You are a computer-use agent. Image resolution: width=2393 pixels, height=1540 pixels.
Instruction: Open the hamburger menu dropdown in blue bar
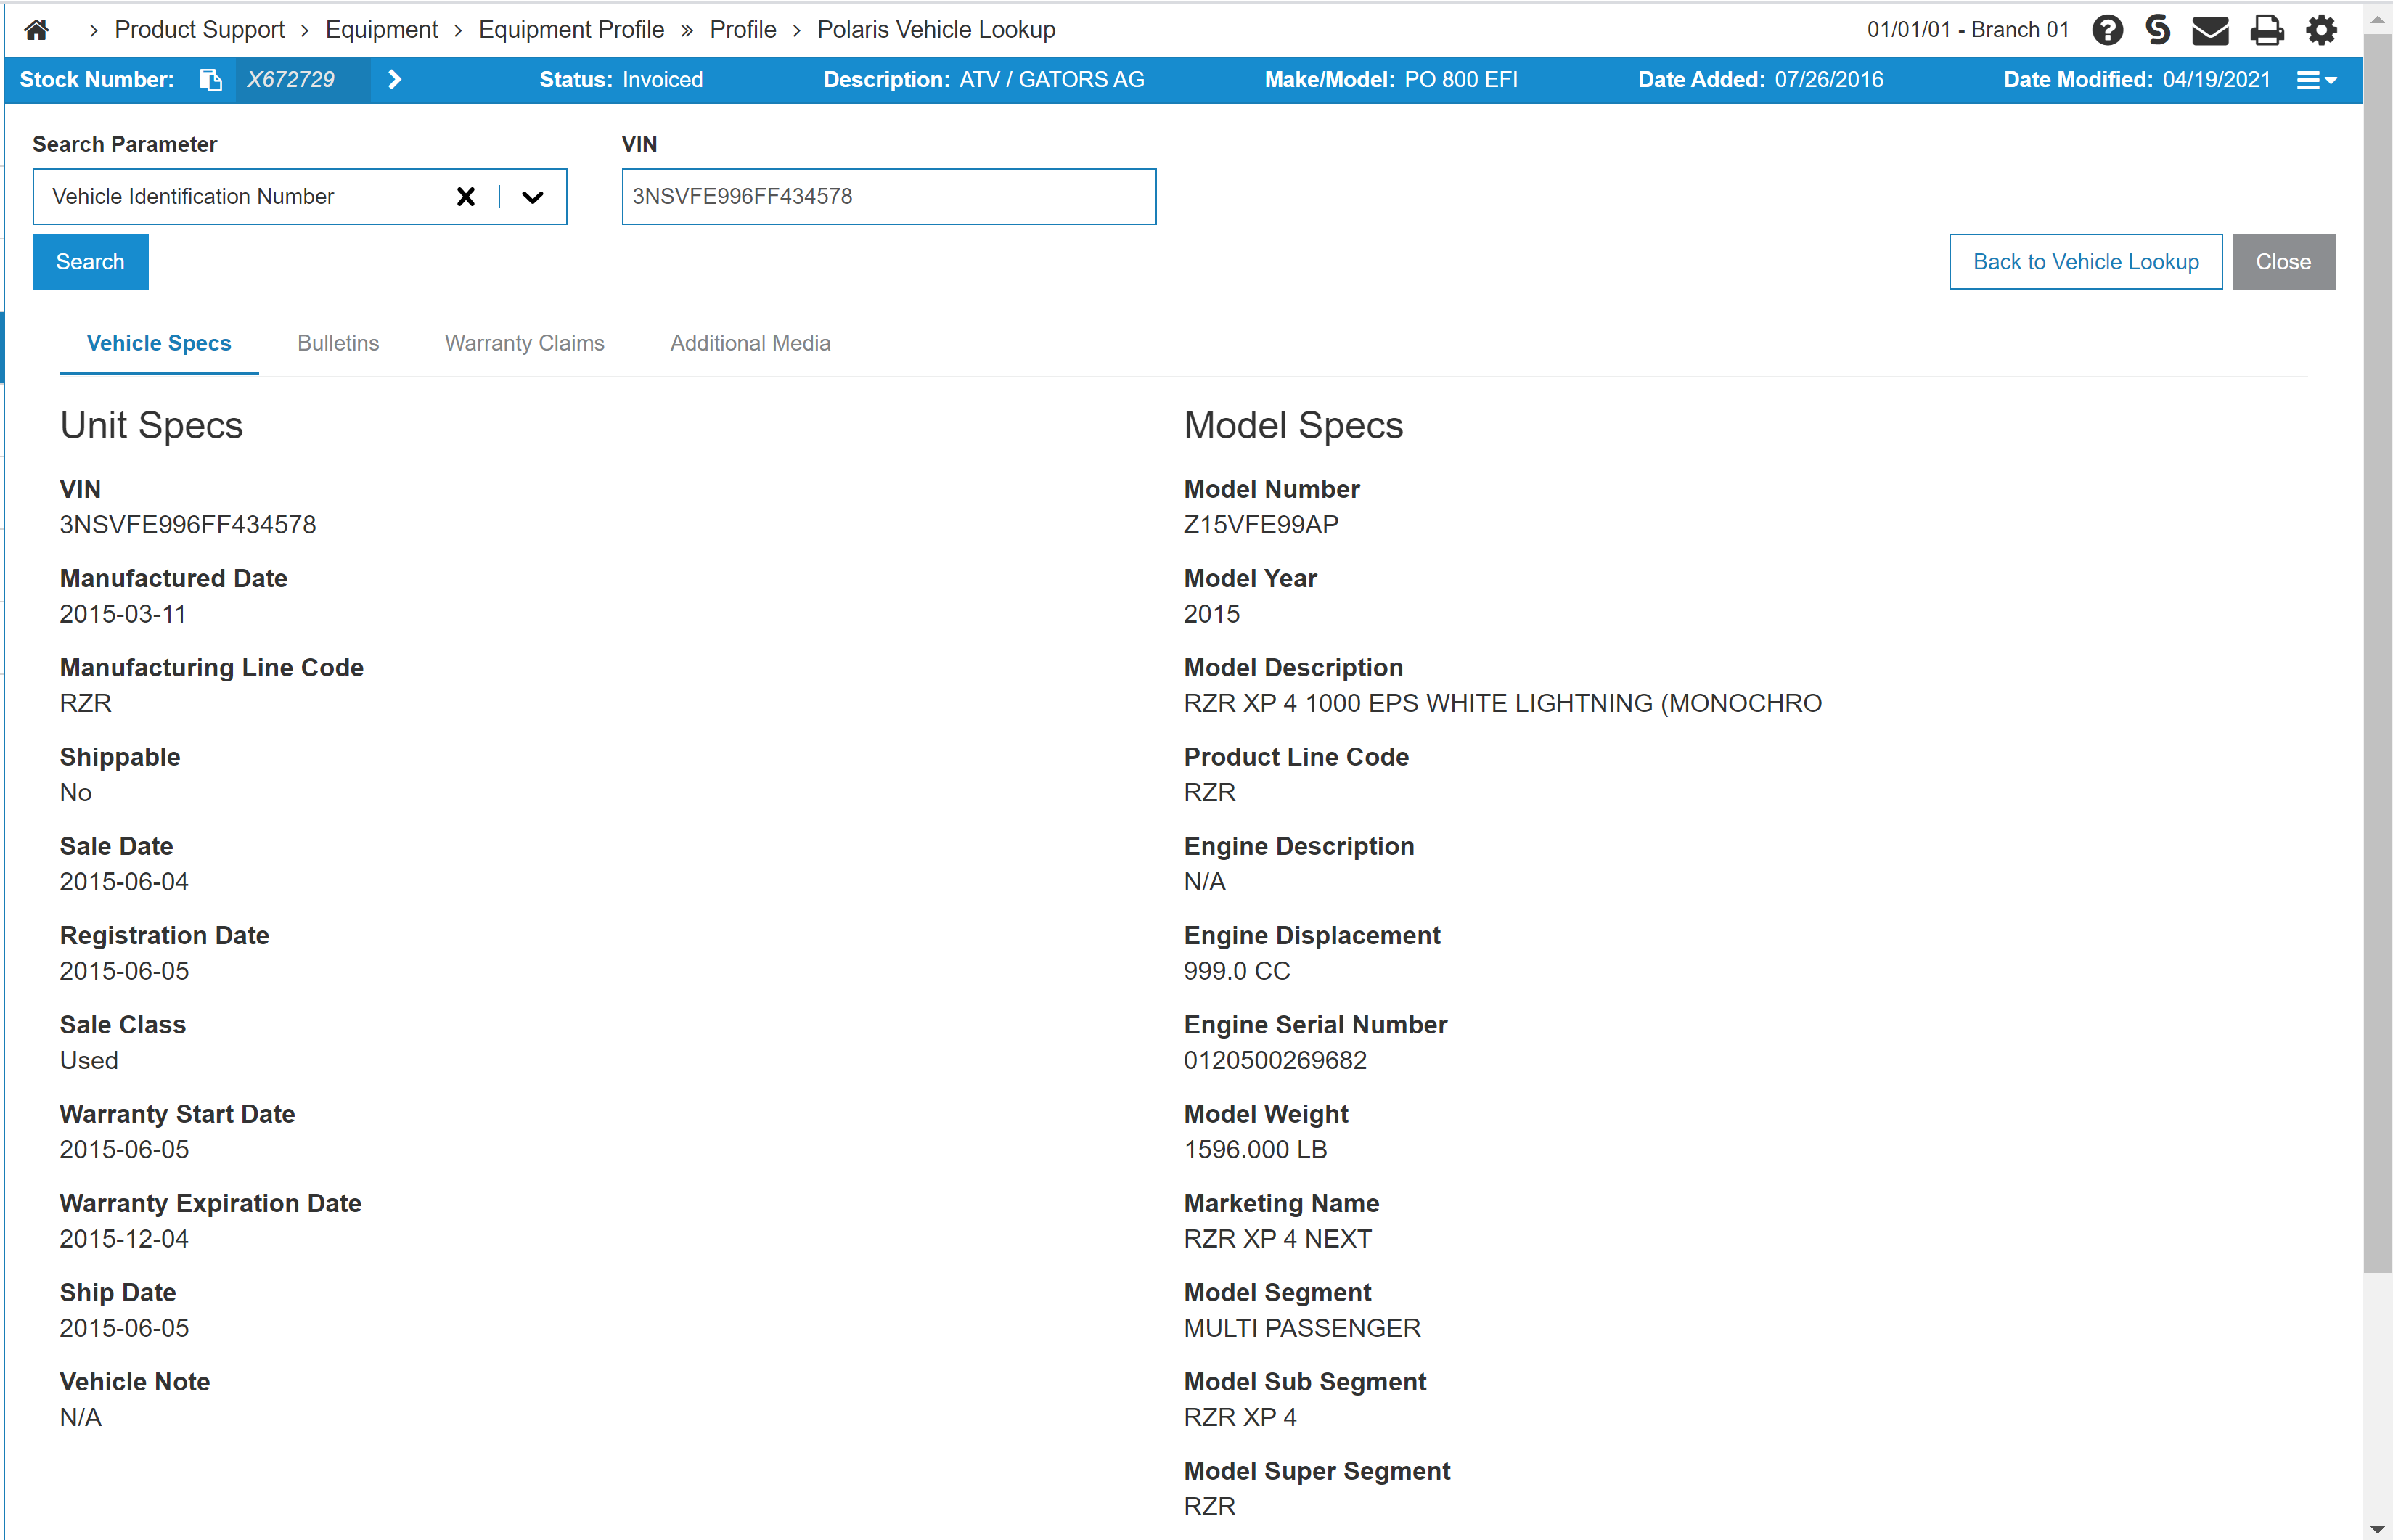click(x=2316, y=80)
